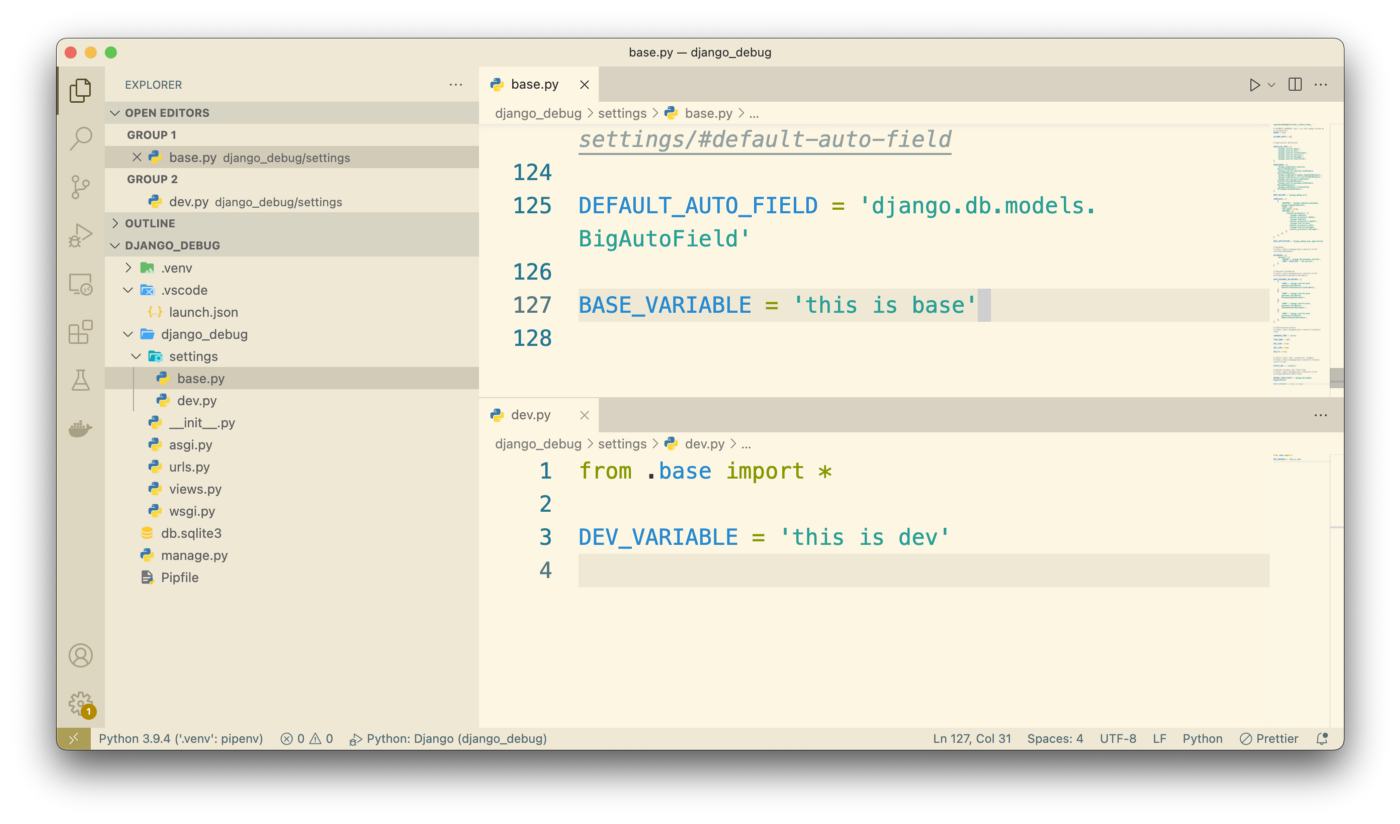Click Ln 127, Col 31 in status bar
Image resolution: width=1400 pixels, height=824 pixels.
[x=972, y=739]
